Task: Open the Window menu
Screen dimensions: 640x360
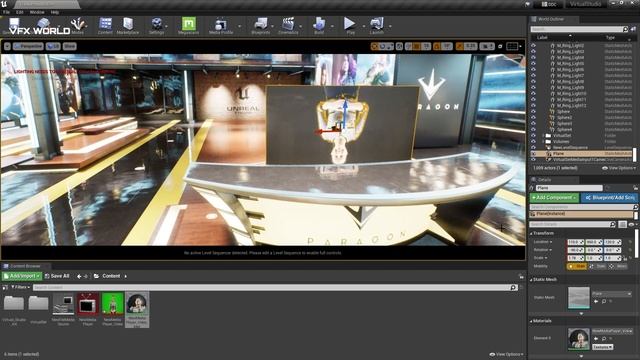Action: click(37, 12)
